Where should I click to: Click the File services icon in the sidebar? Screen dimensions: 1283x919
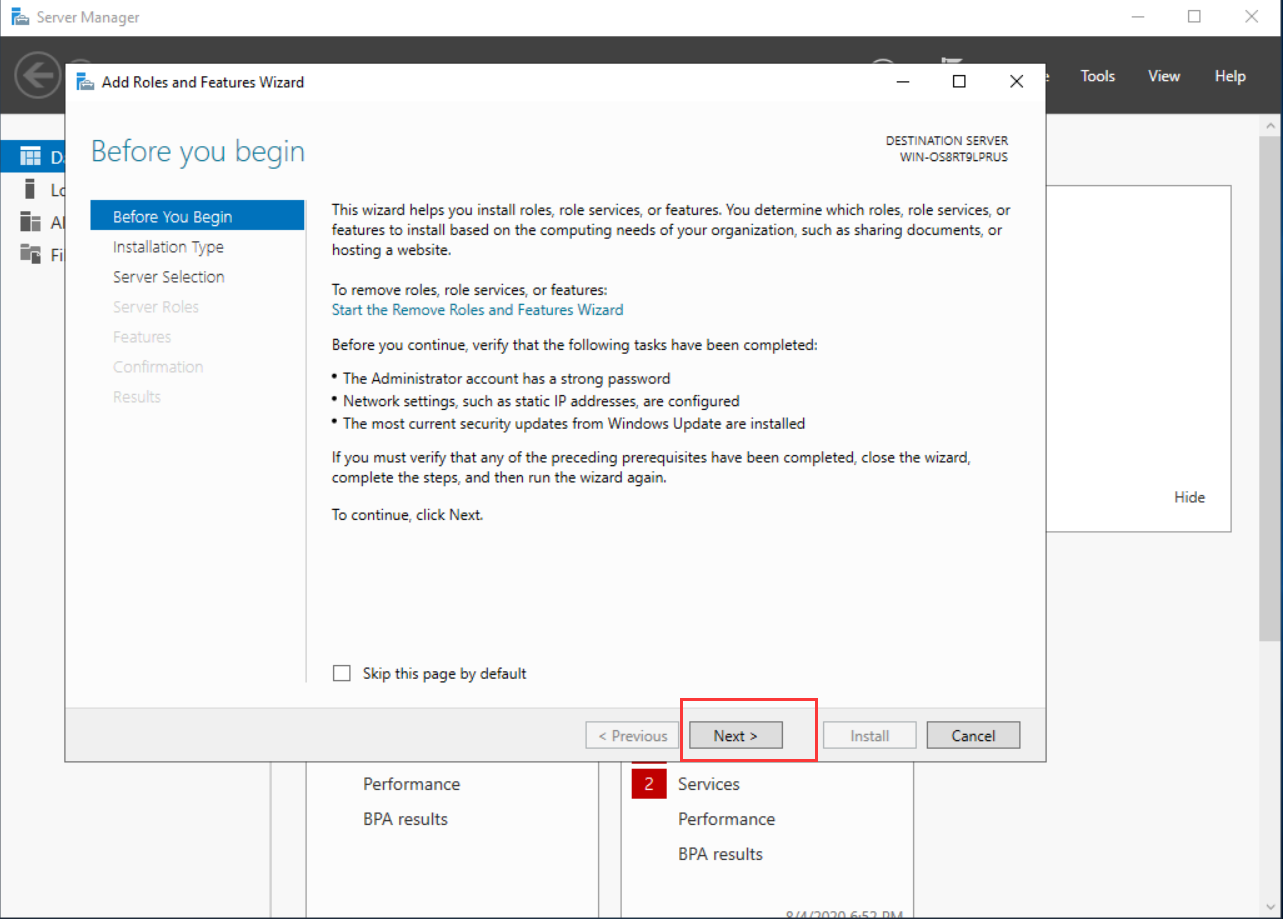pyautogui.click(x=31, y=255)
